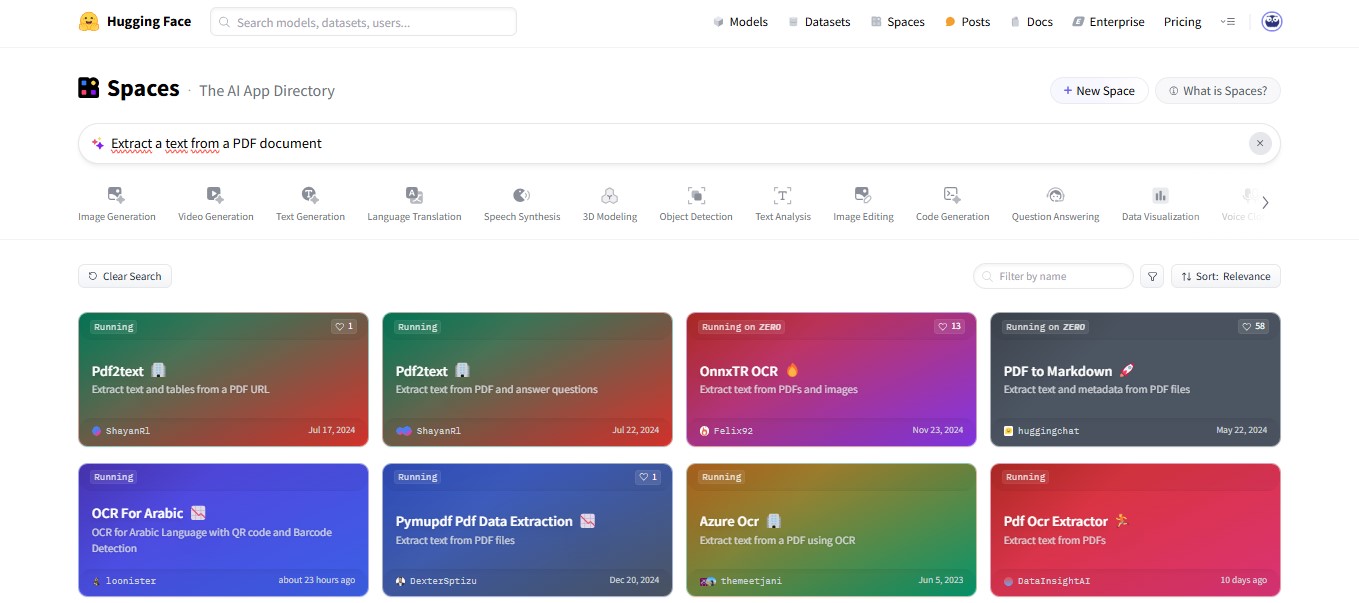
Task: Click the Clear Search button
Action: click(x=125, y=276)
